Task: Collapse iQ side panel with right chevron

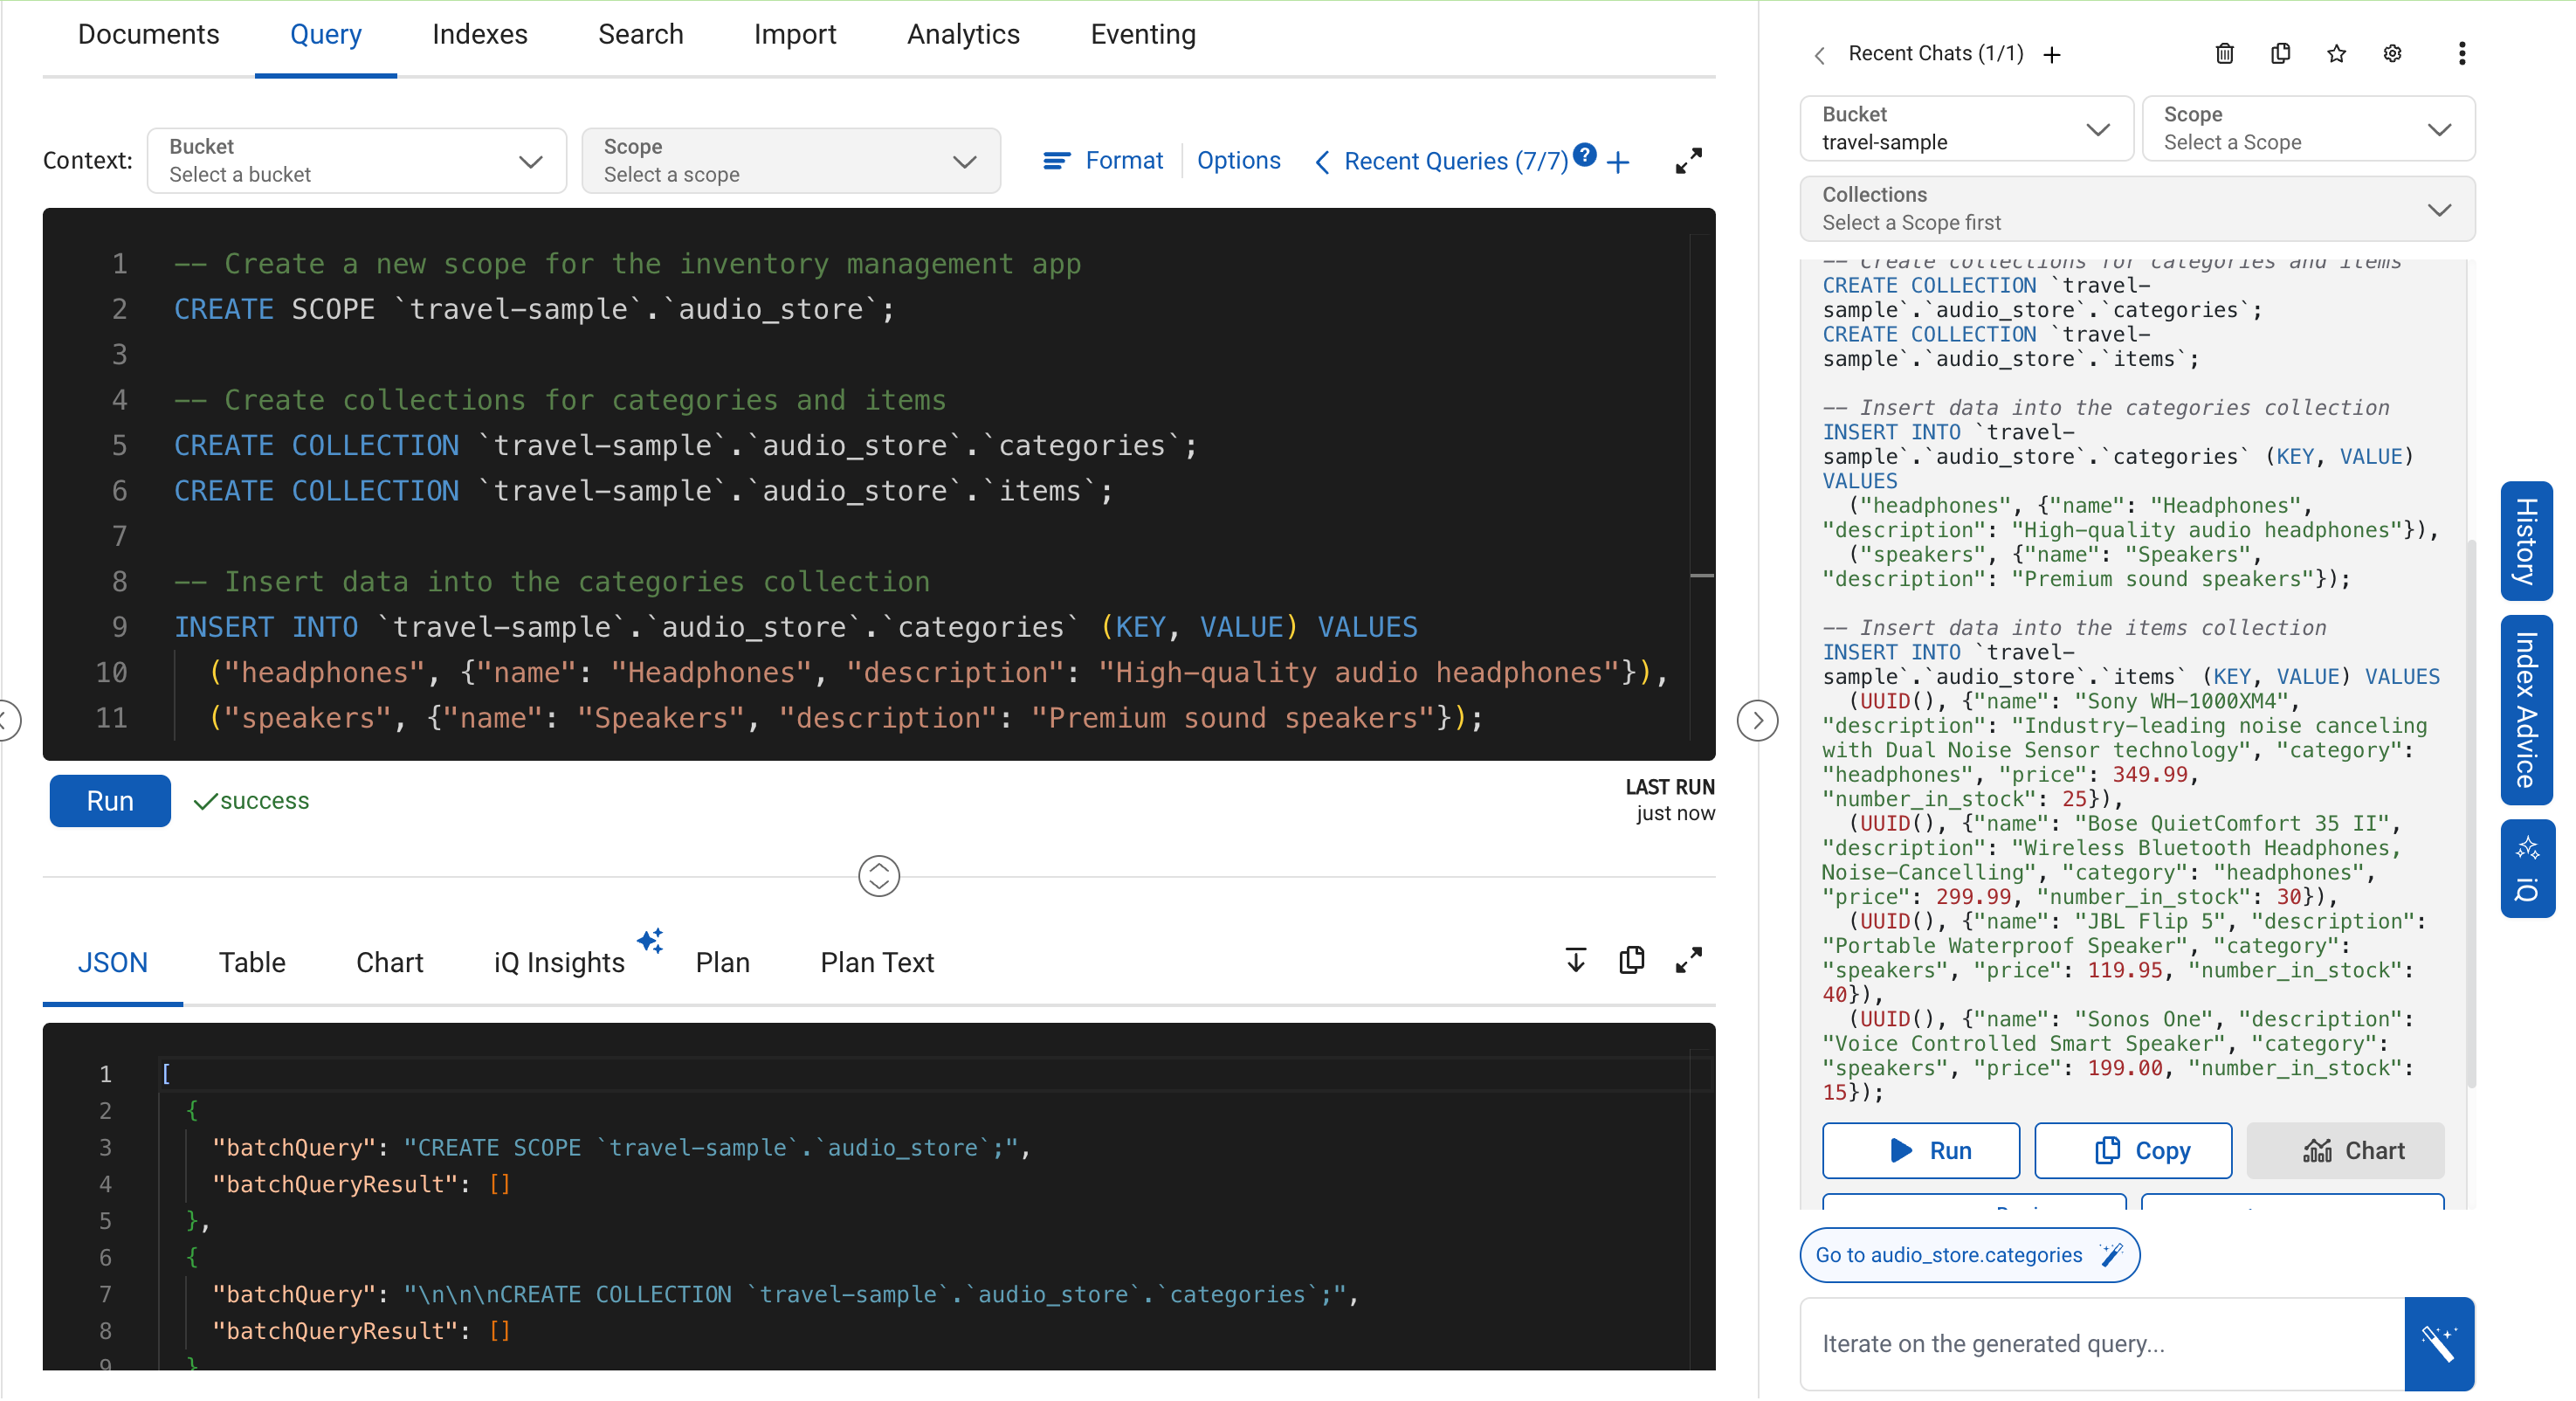Action: [x=1757, y=720]
